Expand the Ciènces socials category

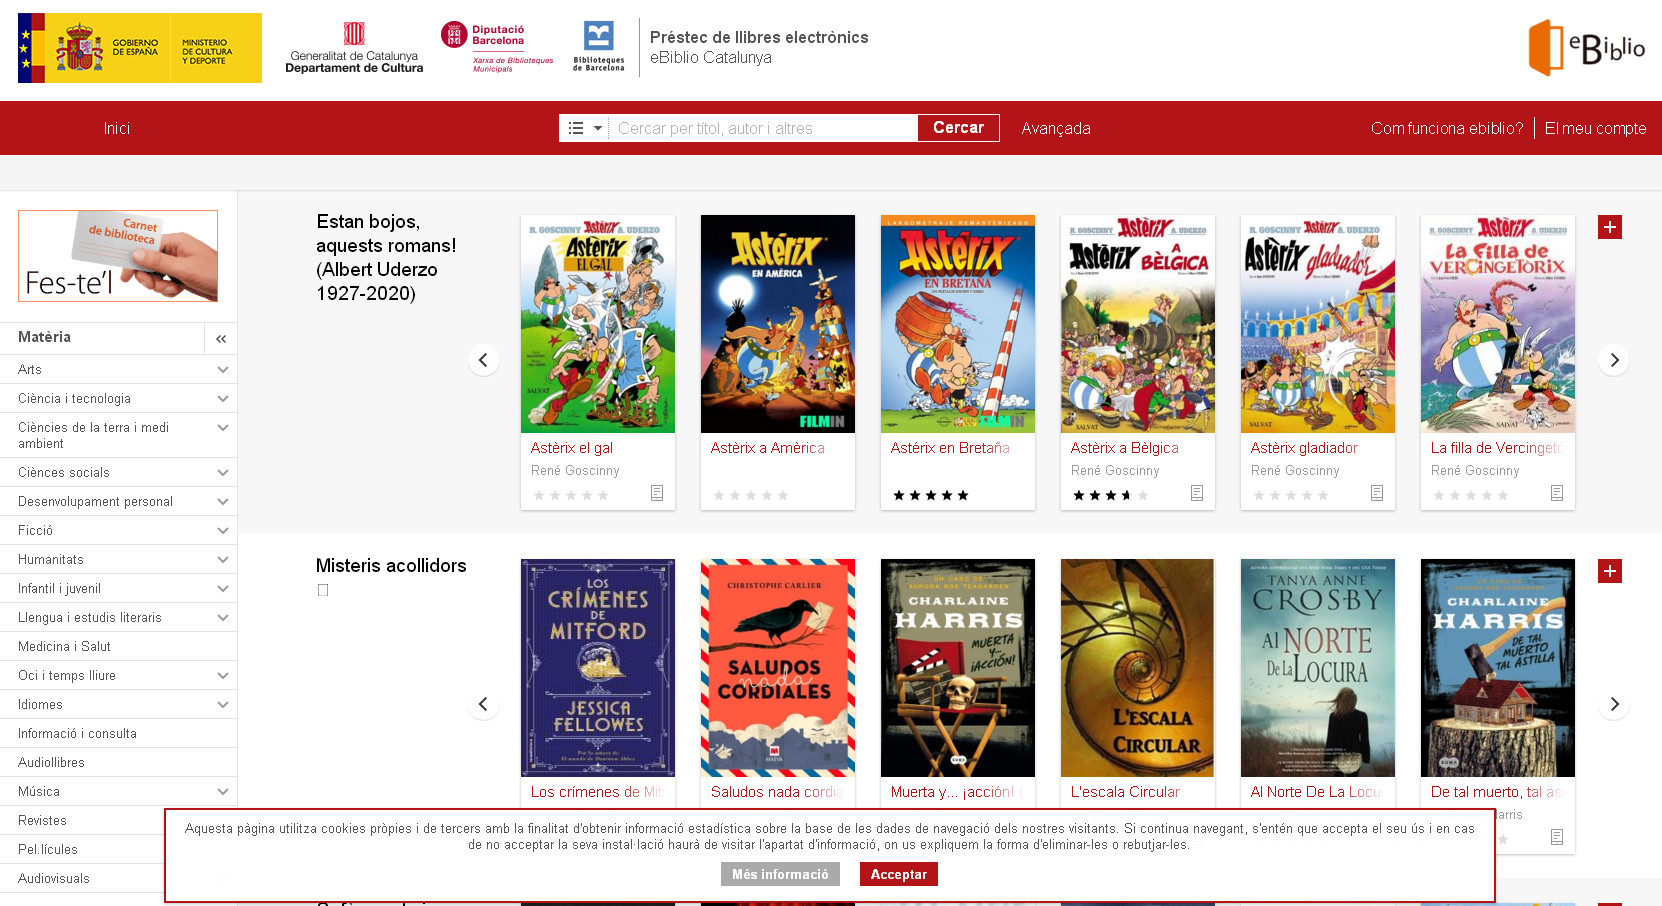click(x=222, y=473)
